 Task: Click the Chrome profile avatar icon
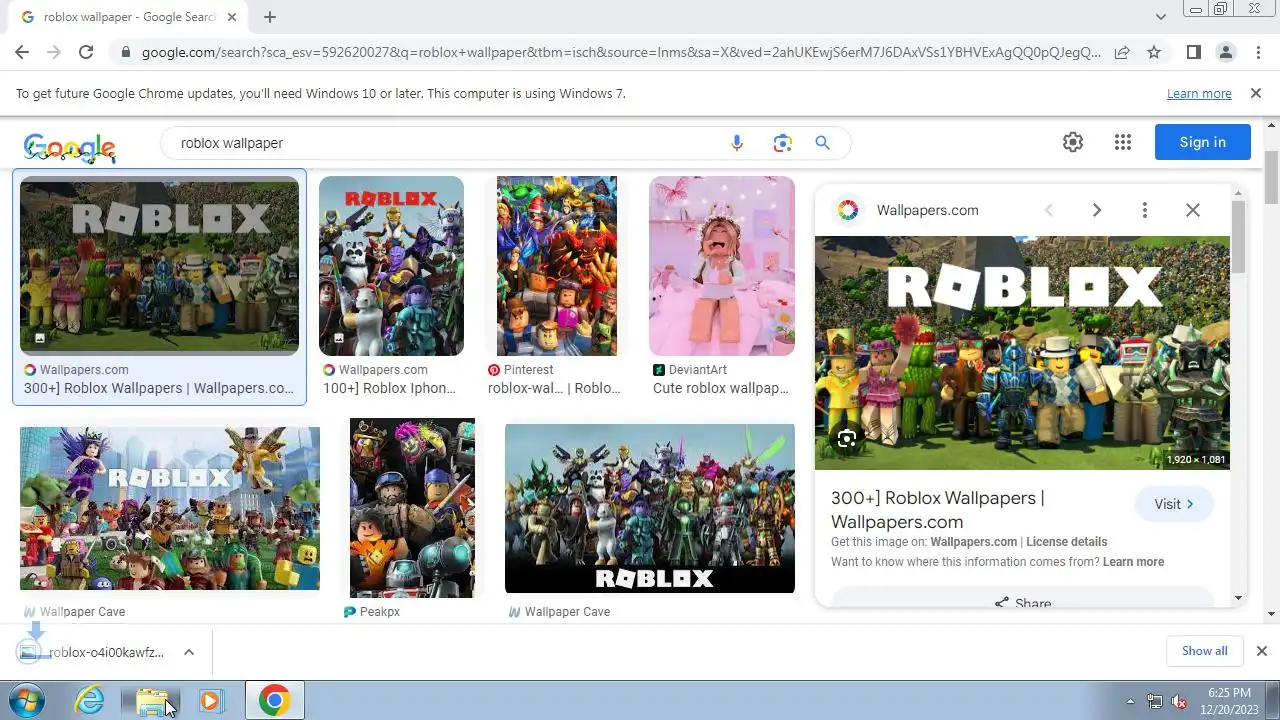(1225, 52)
